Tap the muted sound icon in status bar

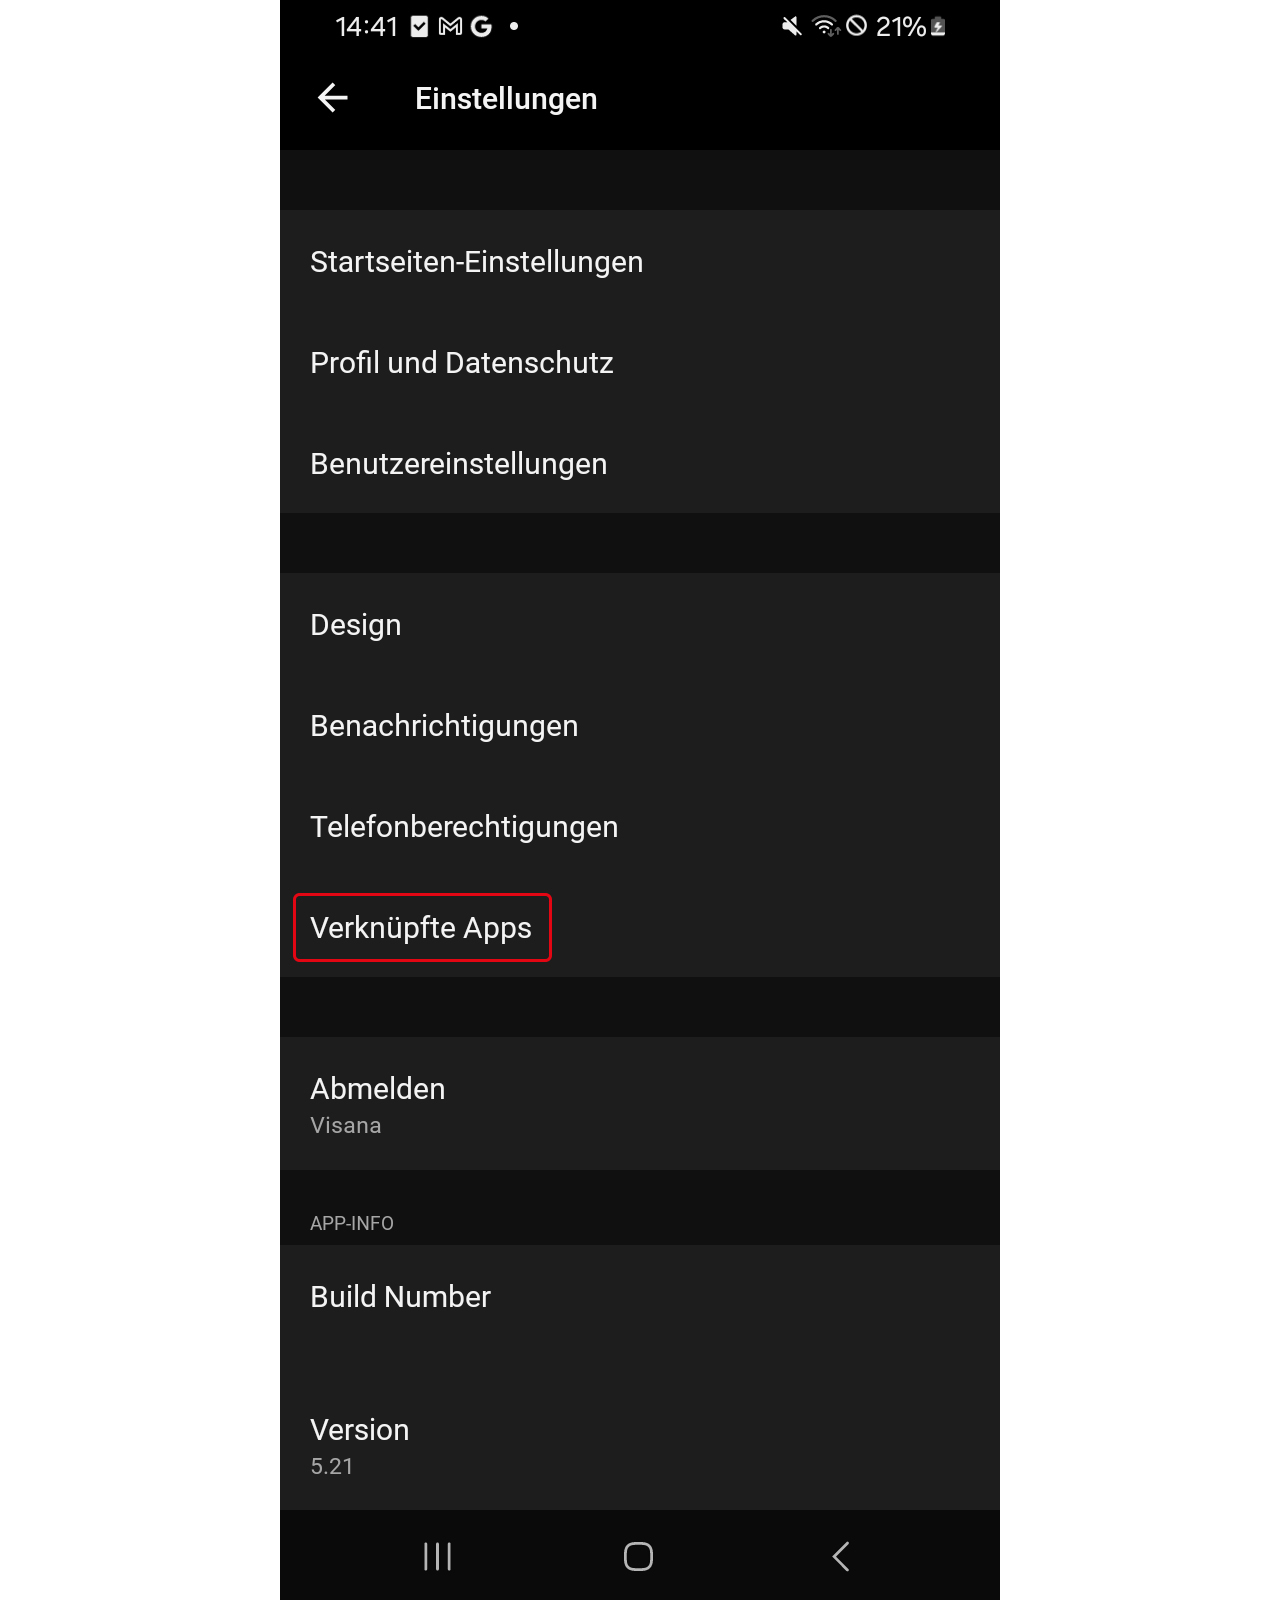(x=792, y=26)
